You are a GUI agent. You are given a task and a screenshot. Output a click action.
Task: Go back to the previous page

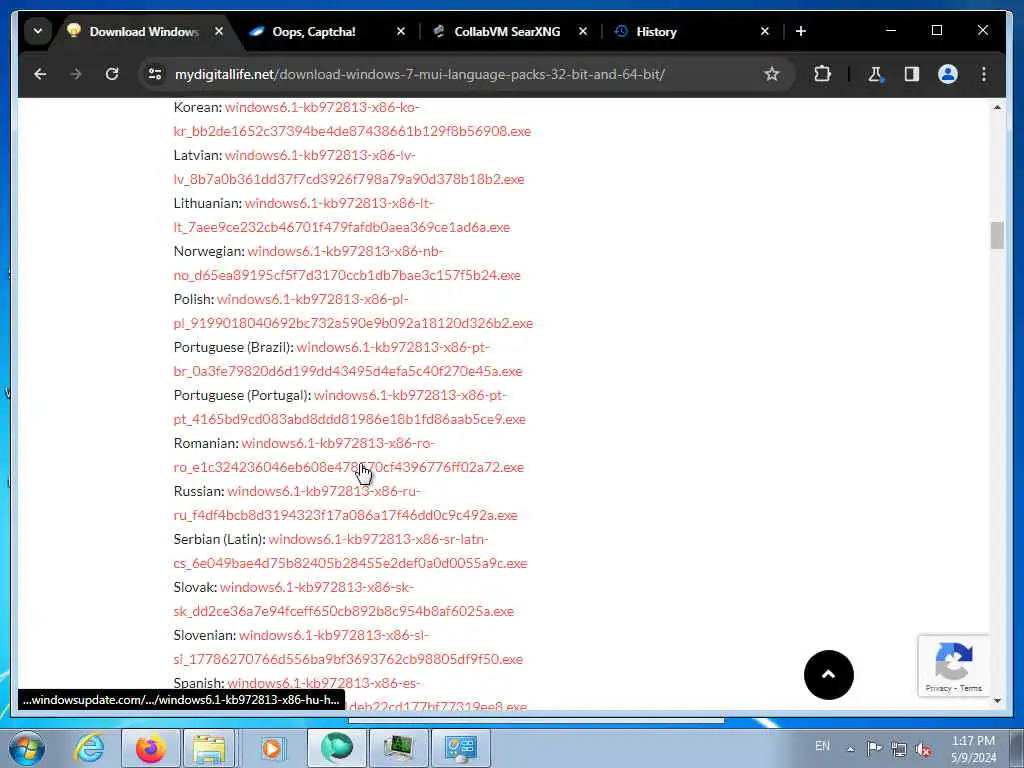point(40,74)
